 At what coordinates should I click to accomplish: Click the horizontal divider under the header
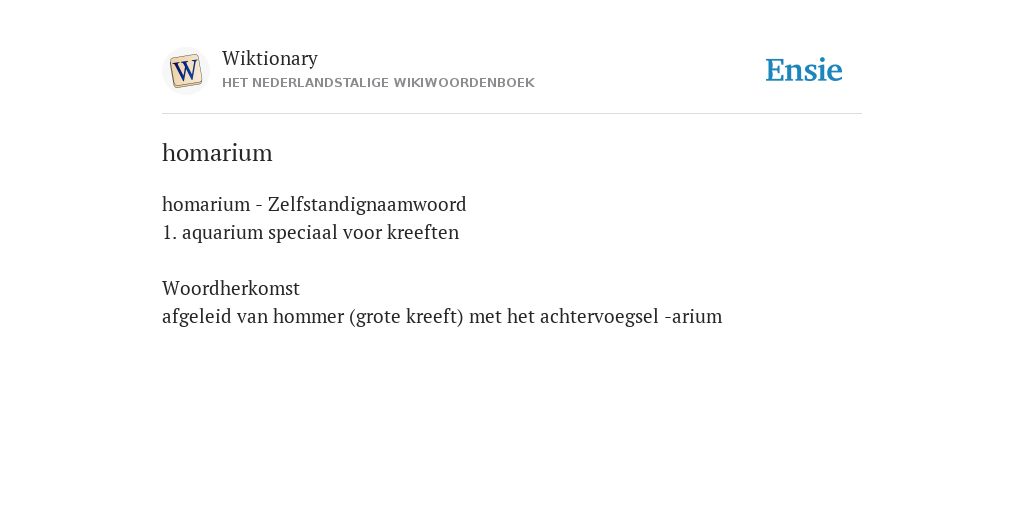tap(512, 114)
